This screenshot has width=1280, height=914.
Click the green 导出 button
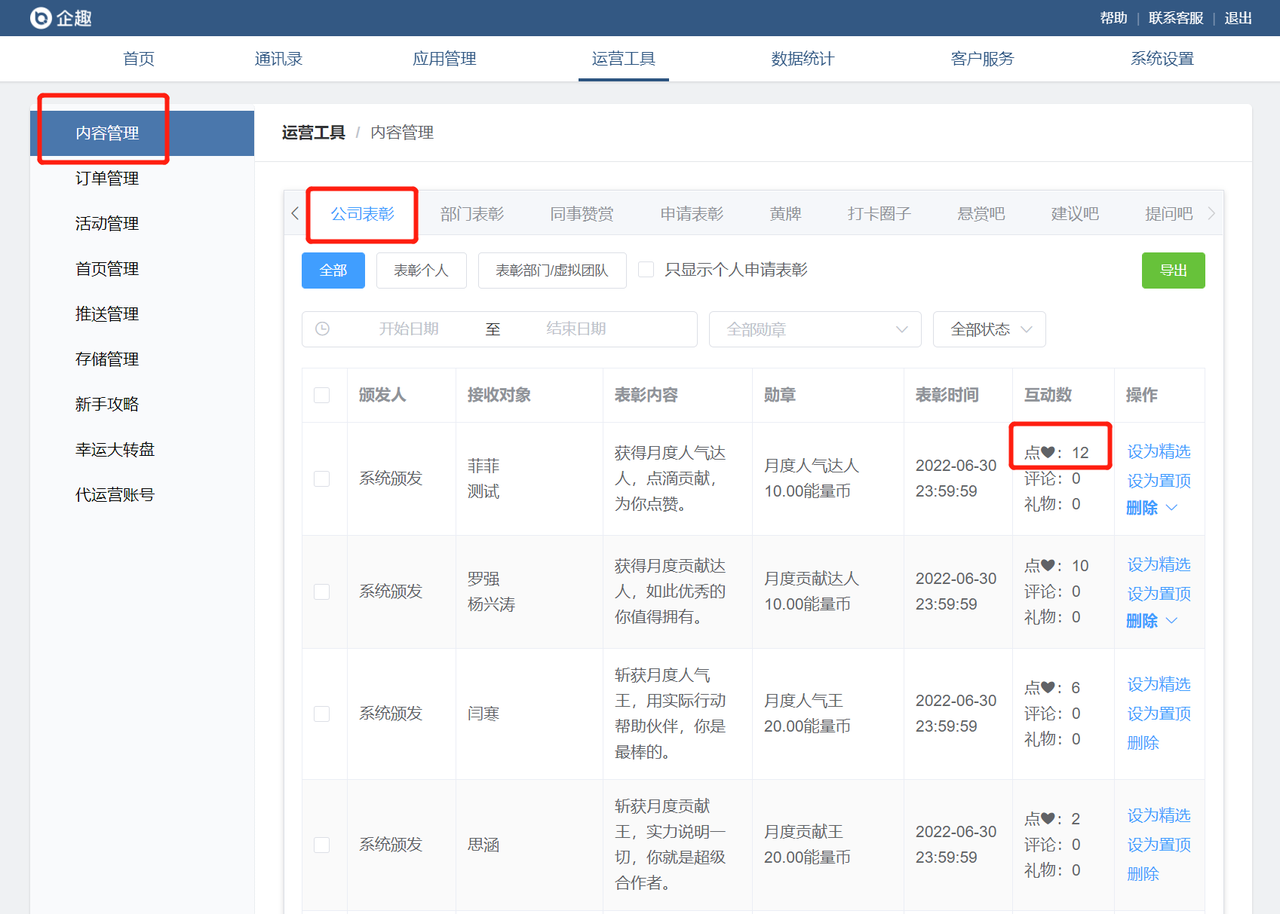pyautogui.click(x=1173, y=270)
